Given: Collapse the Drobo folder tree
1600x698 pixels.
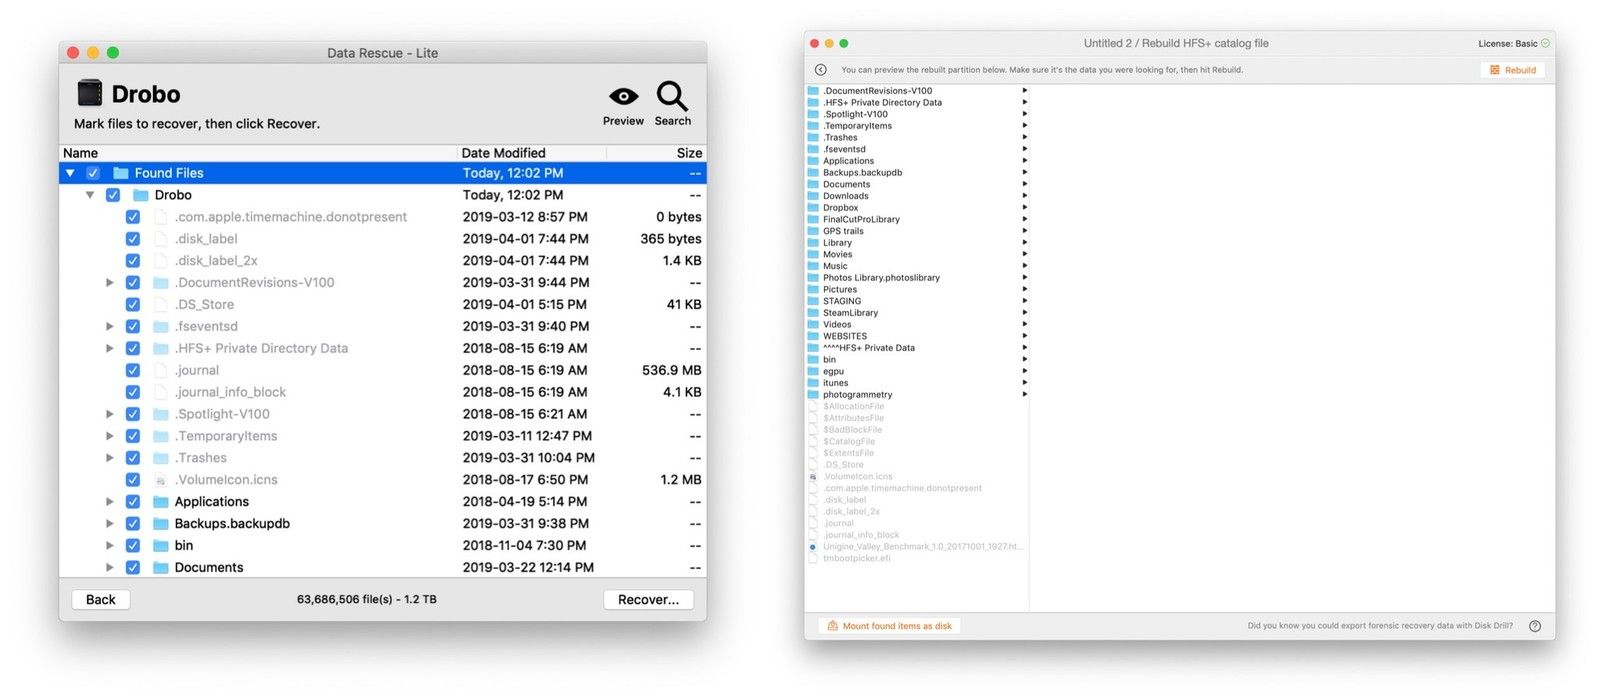Looking at the screenshot, I should tap(90, 195).
